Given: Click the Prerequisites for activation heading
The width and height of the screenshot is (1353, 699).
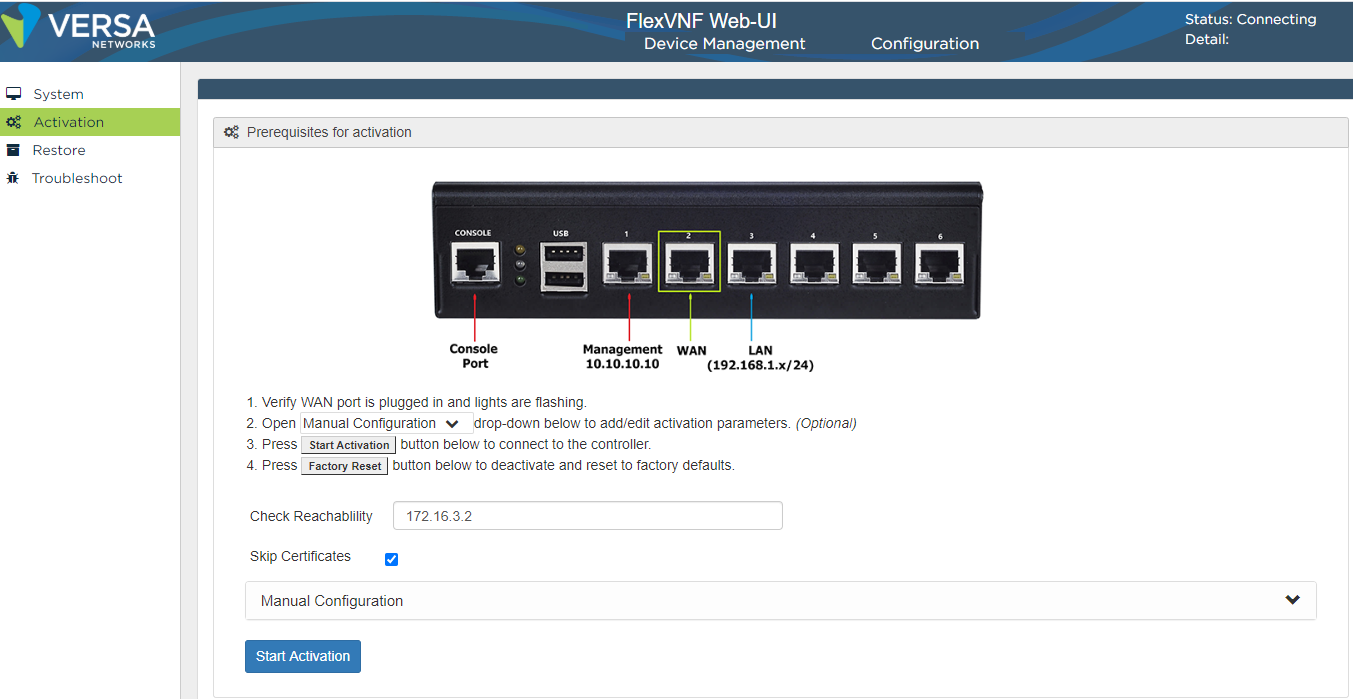Looking at the screenshot, I should 329,132.
